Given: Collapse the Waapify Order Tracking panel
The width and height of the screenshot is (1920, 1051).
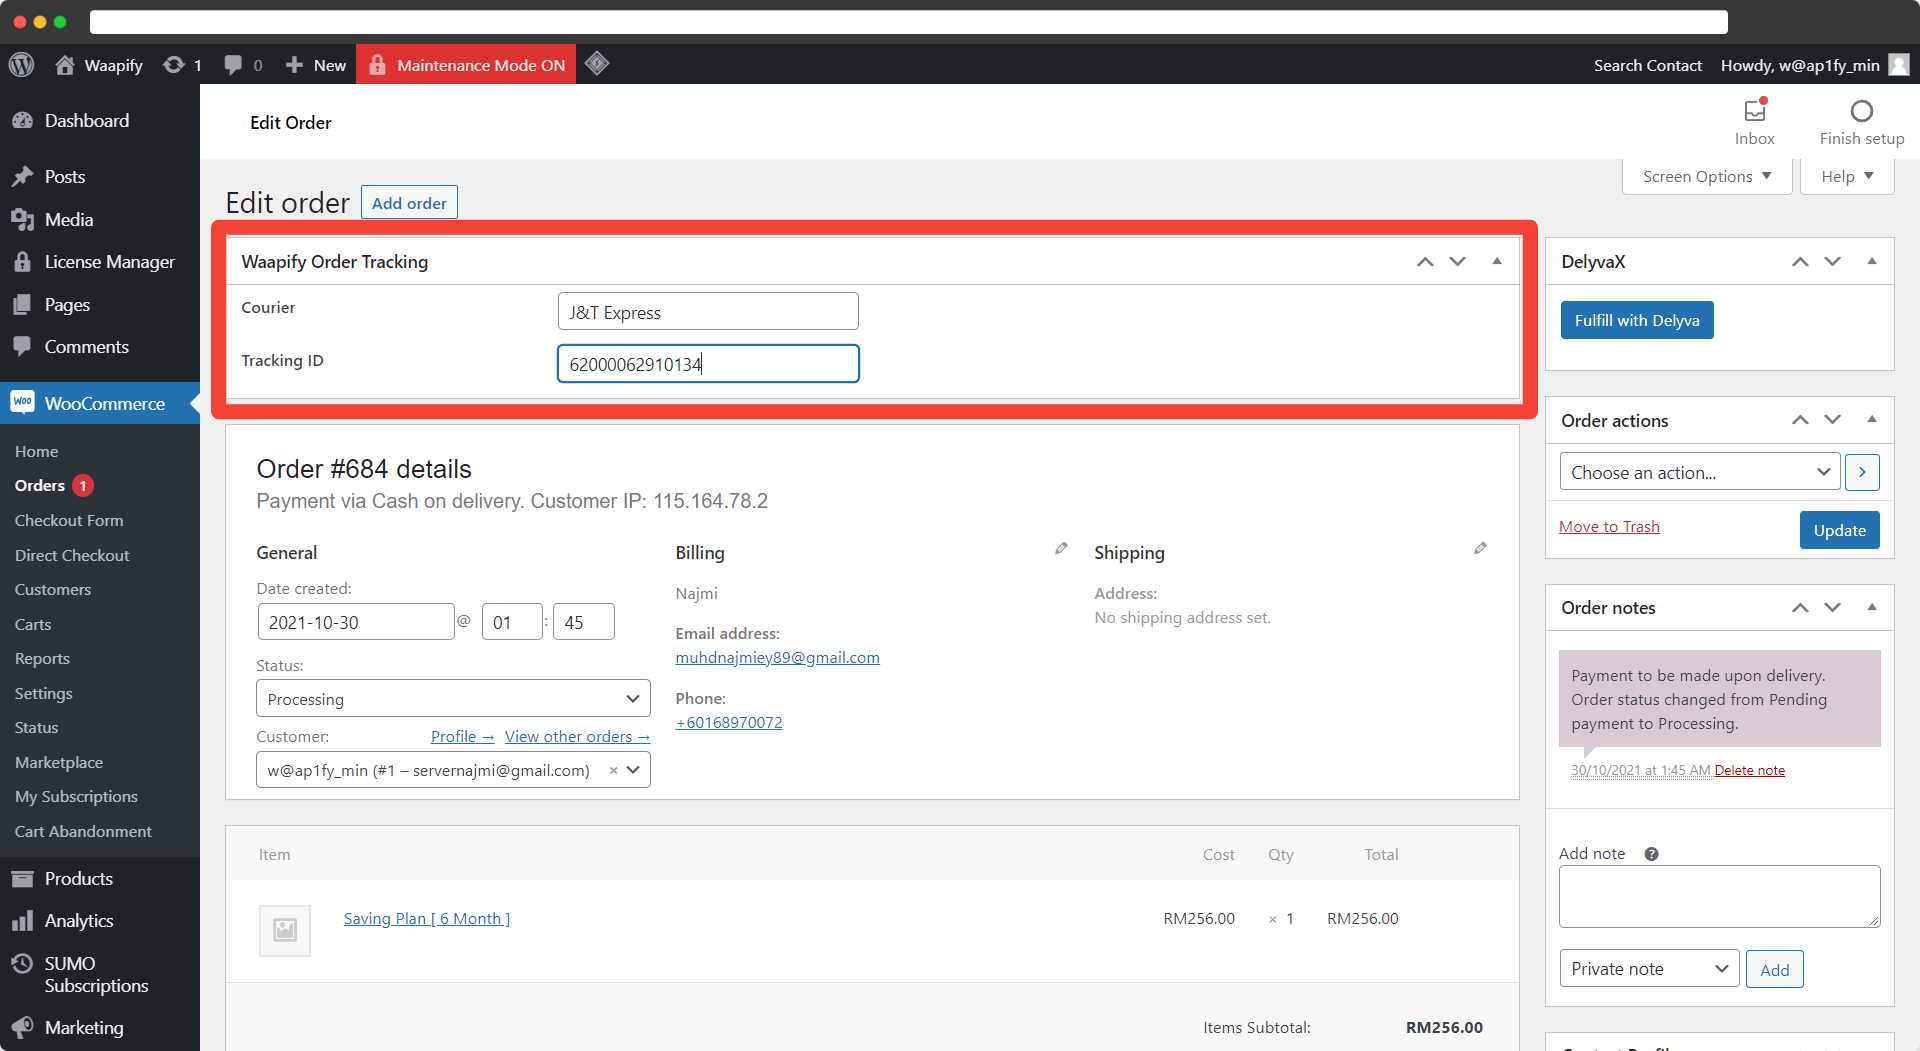Looking at the screenshot, I should pos(1497,261).
